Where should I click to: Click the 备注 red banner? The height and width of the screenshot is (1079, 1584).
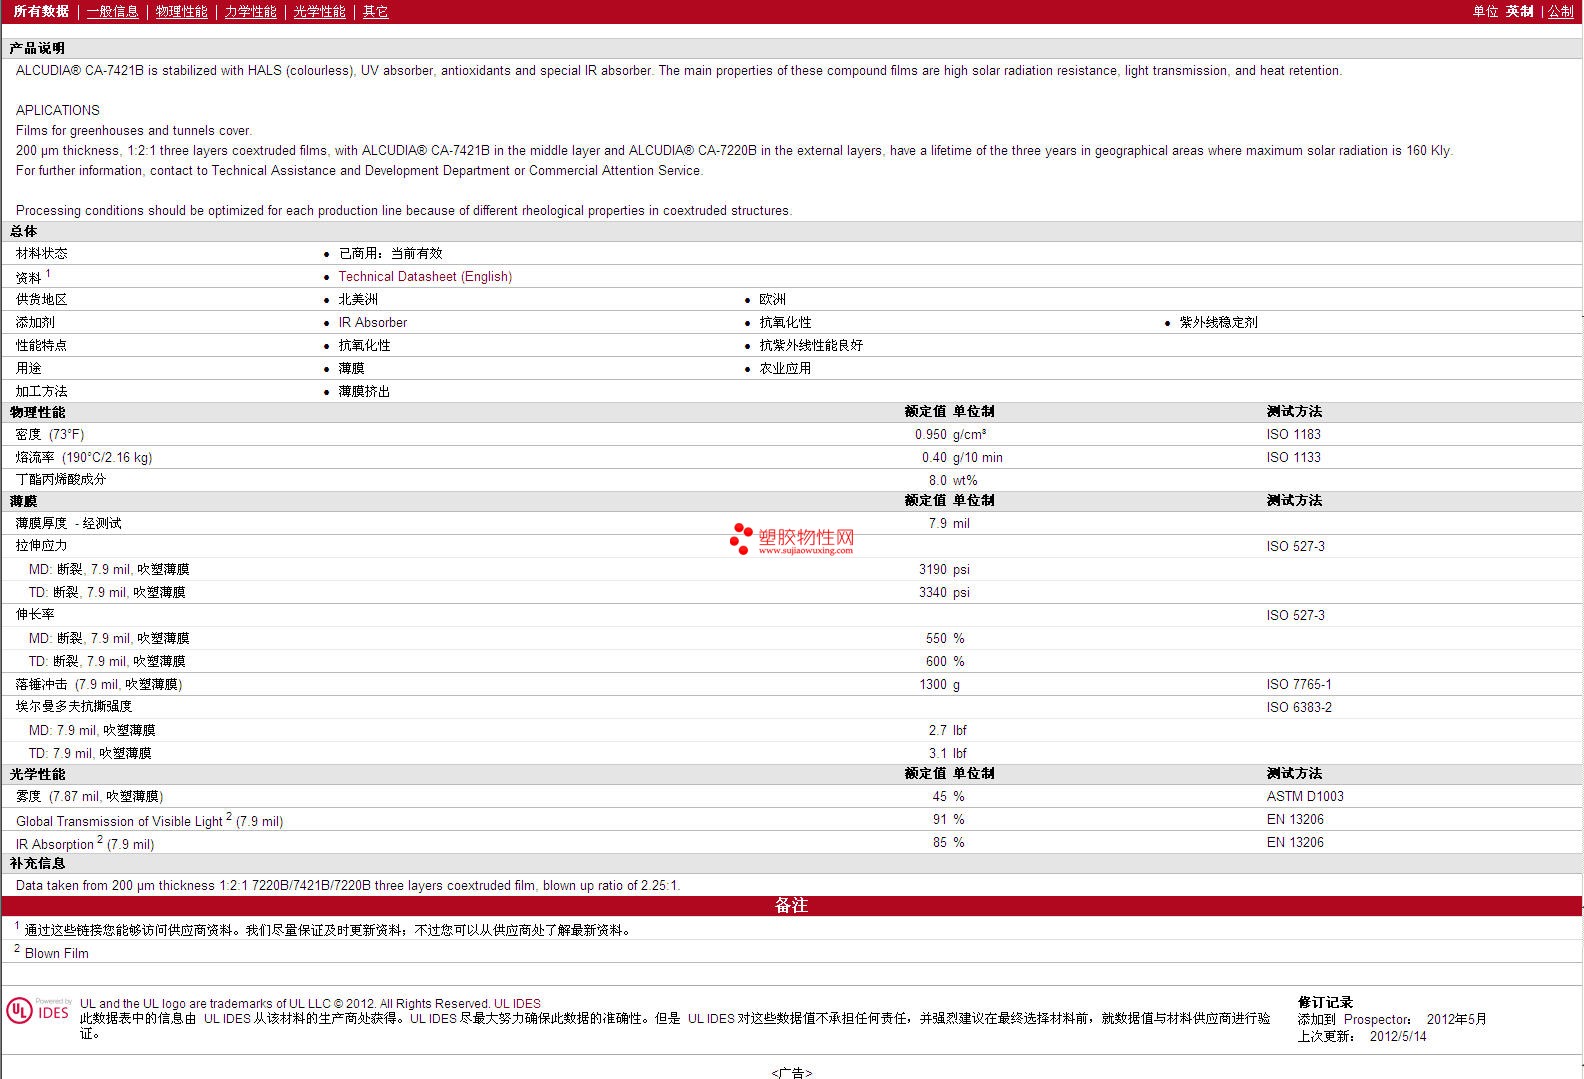click(x=791, y=906)
